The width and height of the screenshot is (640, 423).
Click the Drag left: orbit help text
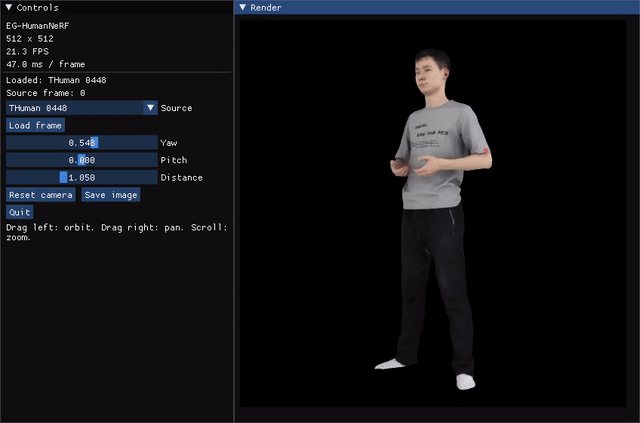pos(117,232)
